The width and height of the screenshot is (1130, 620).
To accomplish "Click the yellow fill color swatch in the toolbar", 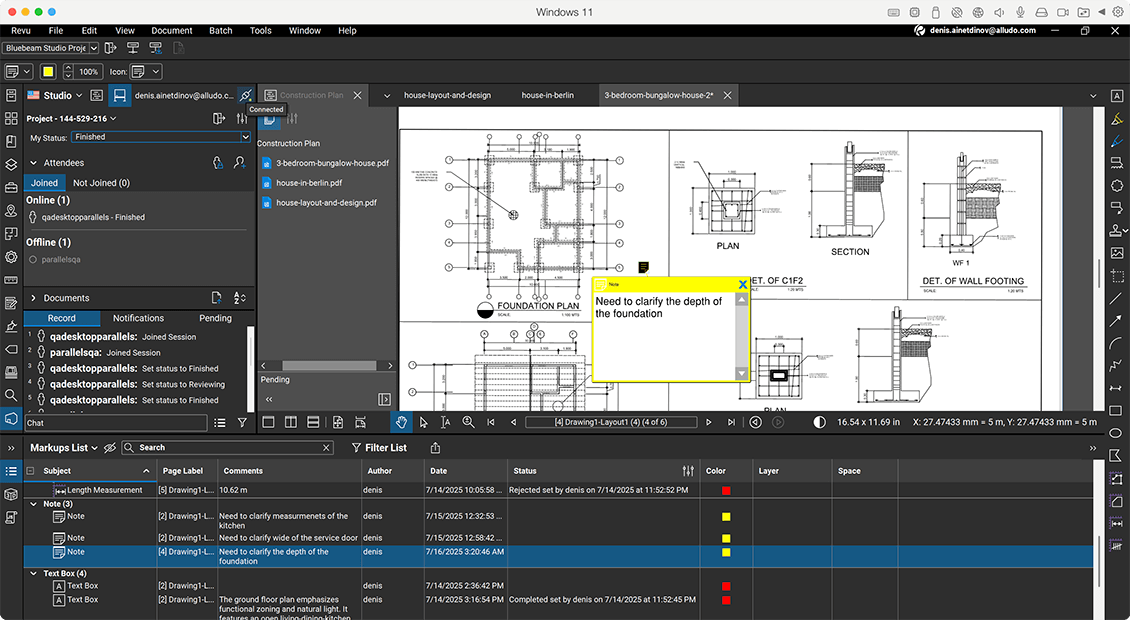I will coord(48,71).
